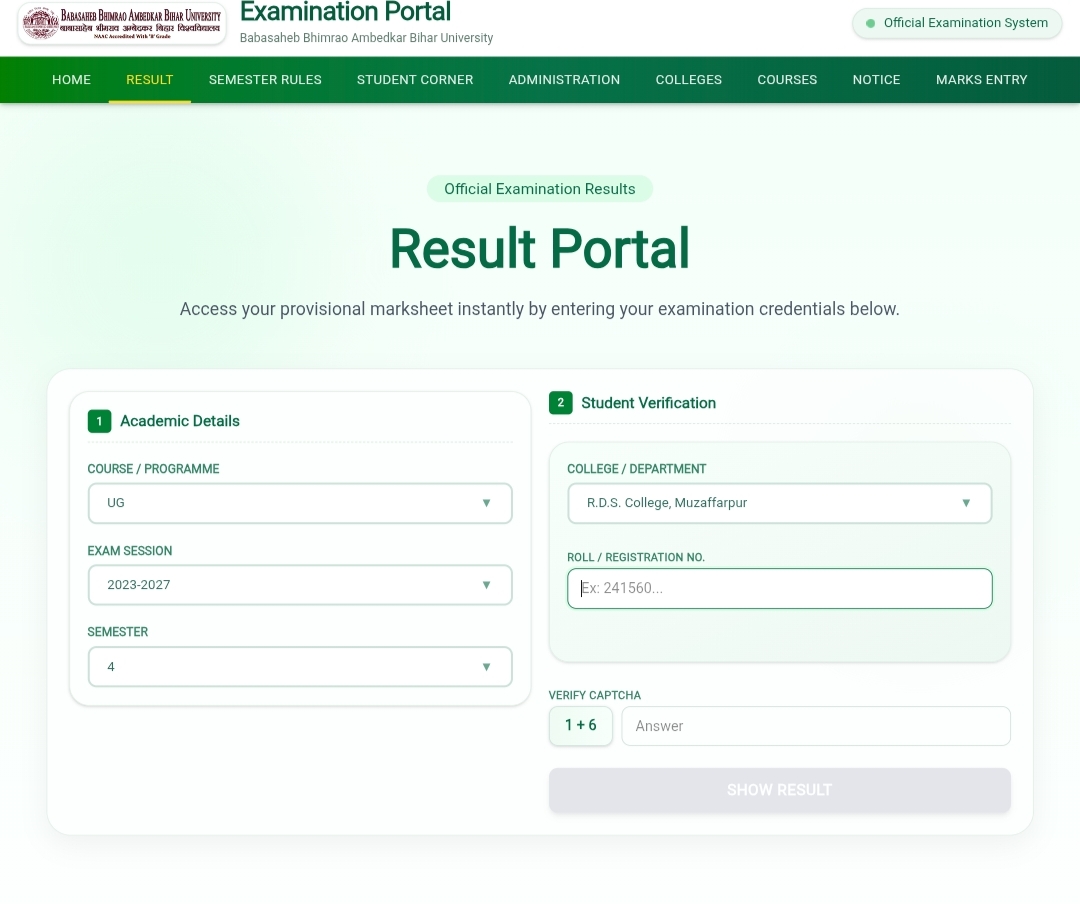
Task: Focus the Roll / Registration No. field
Action: pyautogui.click(x=780, y=588)
